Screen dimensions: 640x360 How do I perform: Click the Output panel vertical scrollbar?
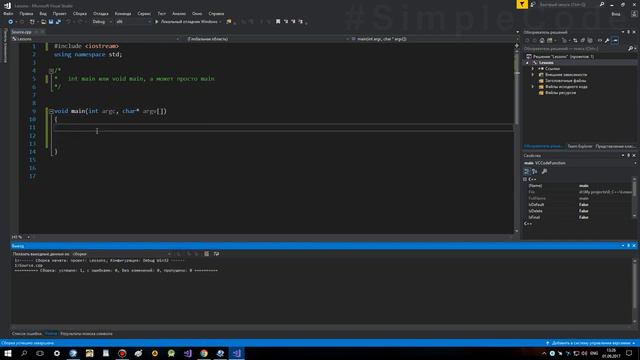coord(634,290)
